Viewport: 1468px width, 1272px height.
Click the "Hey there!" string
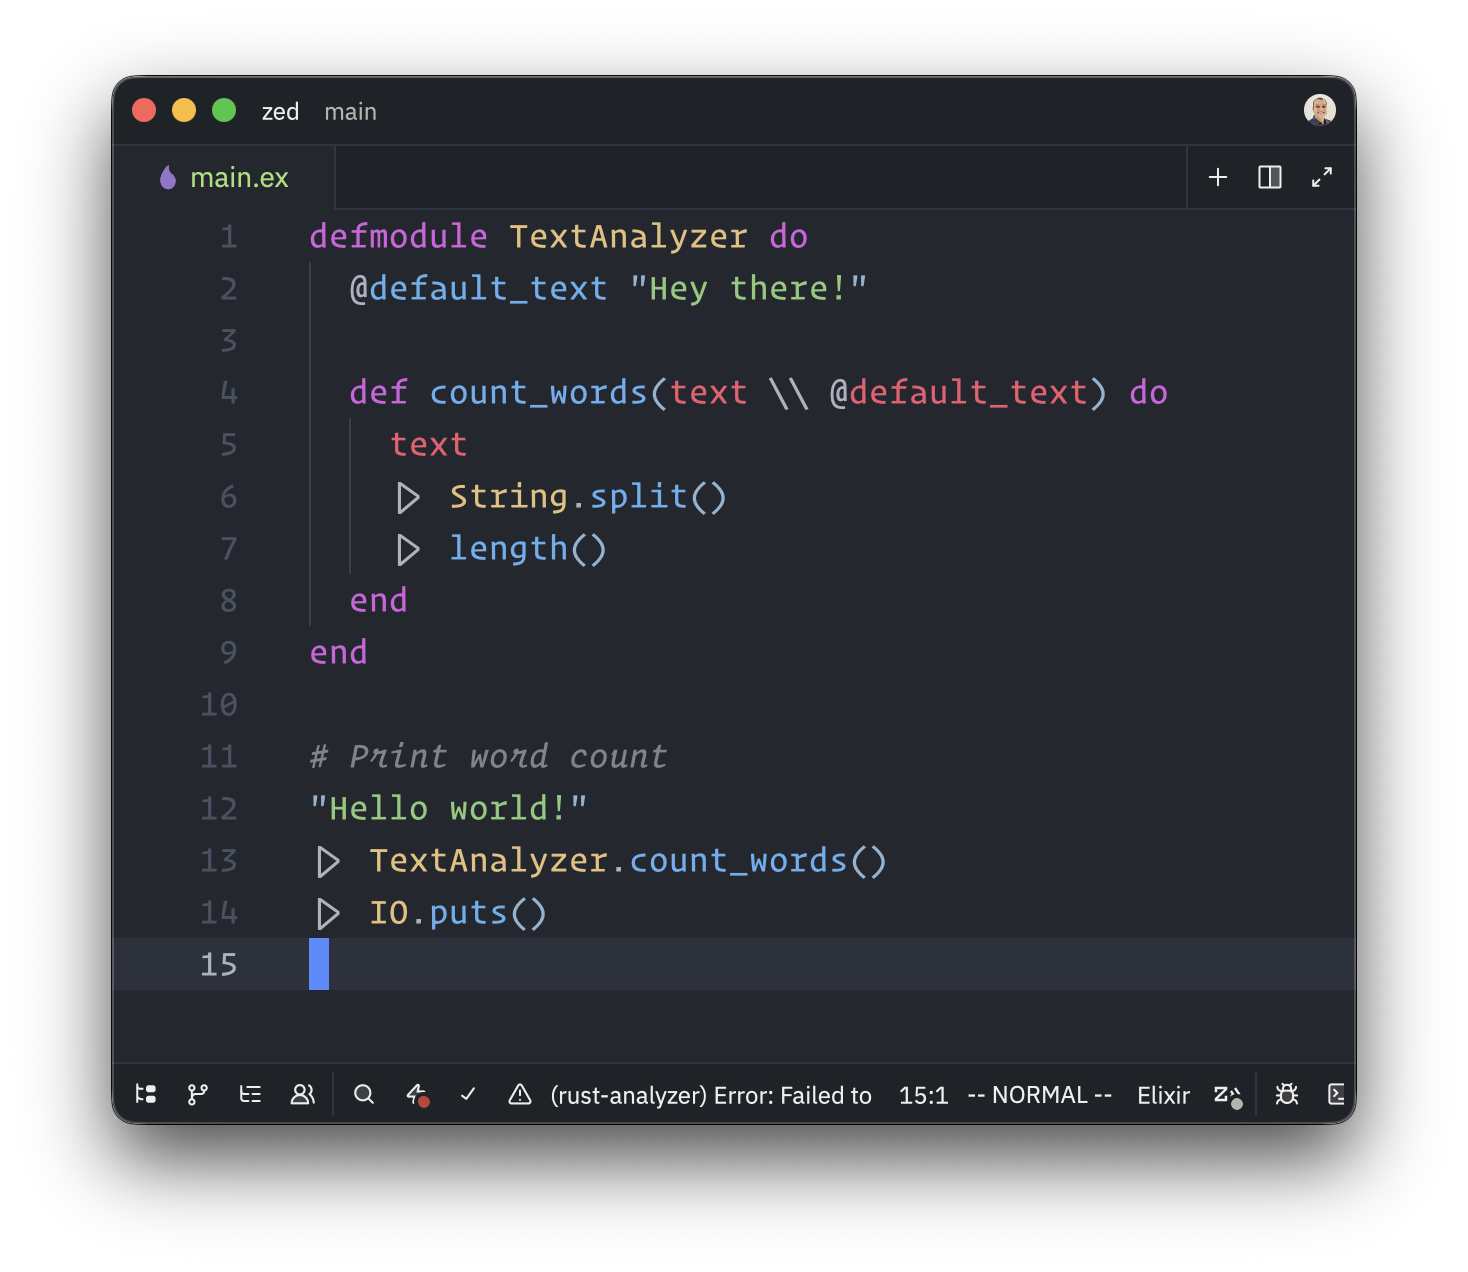(748, 288)
